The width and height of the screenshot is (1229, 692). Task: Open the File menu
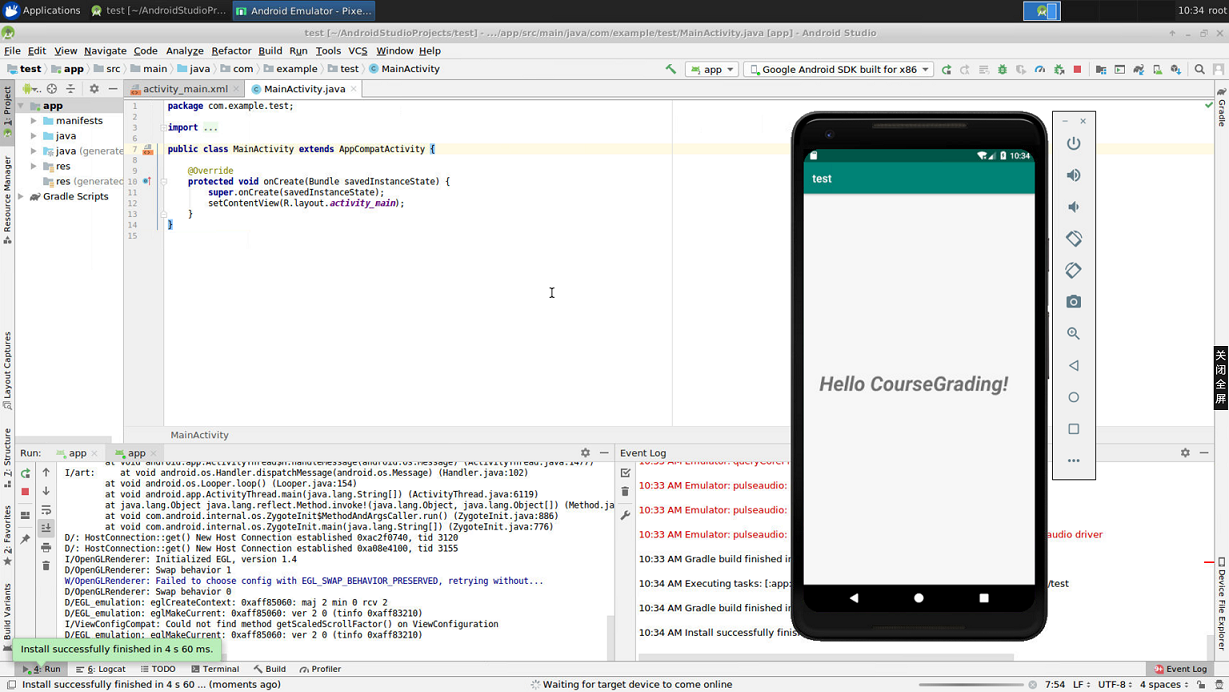pos(12,51)
